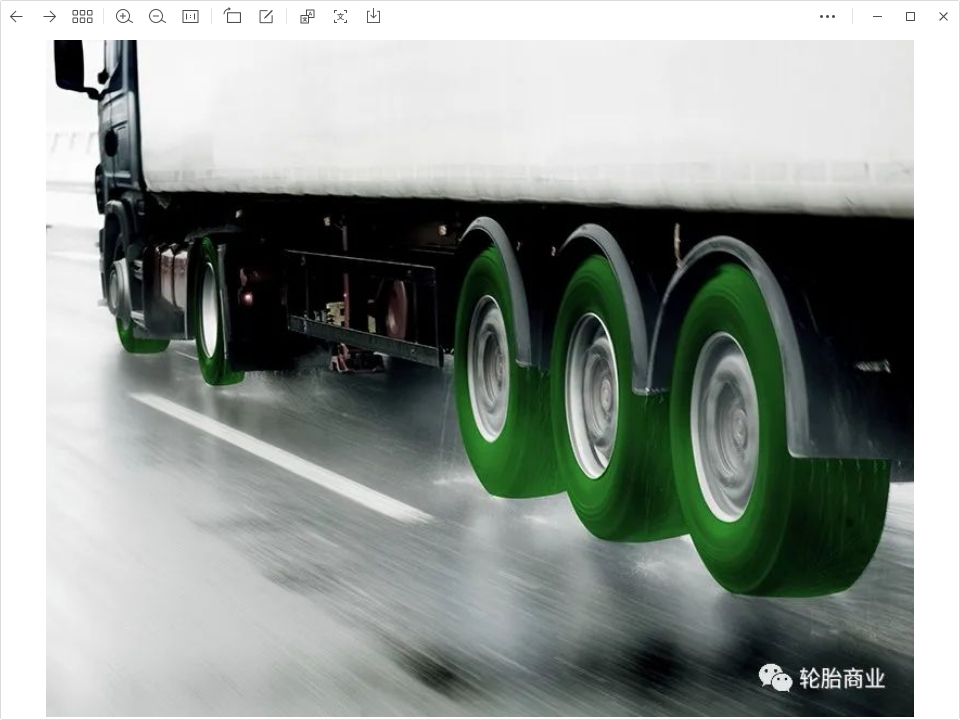Go to the previous image
This screenshot has height=720, width=960.
pyautogui.click(x=17, y=17)
